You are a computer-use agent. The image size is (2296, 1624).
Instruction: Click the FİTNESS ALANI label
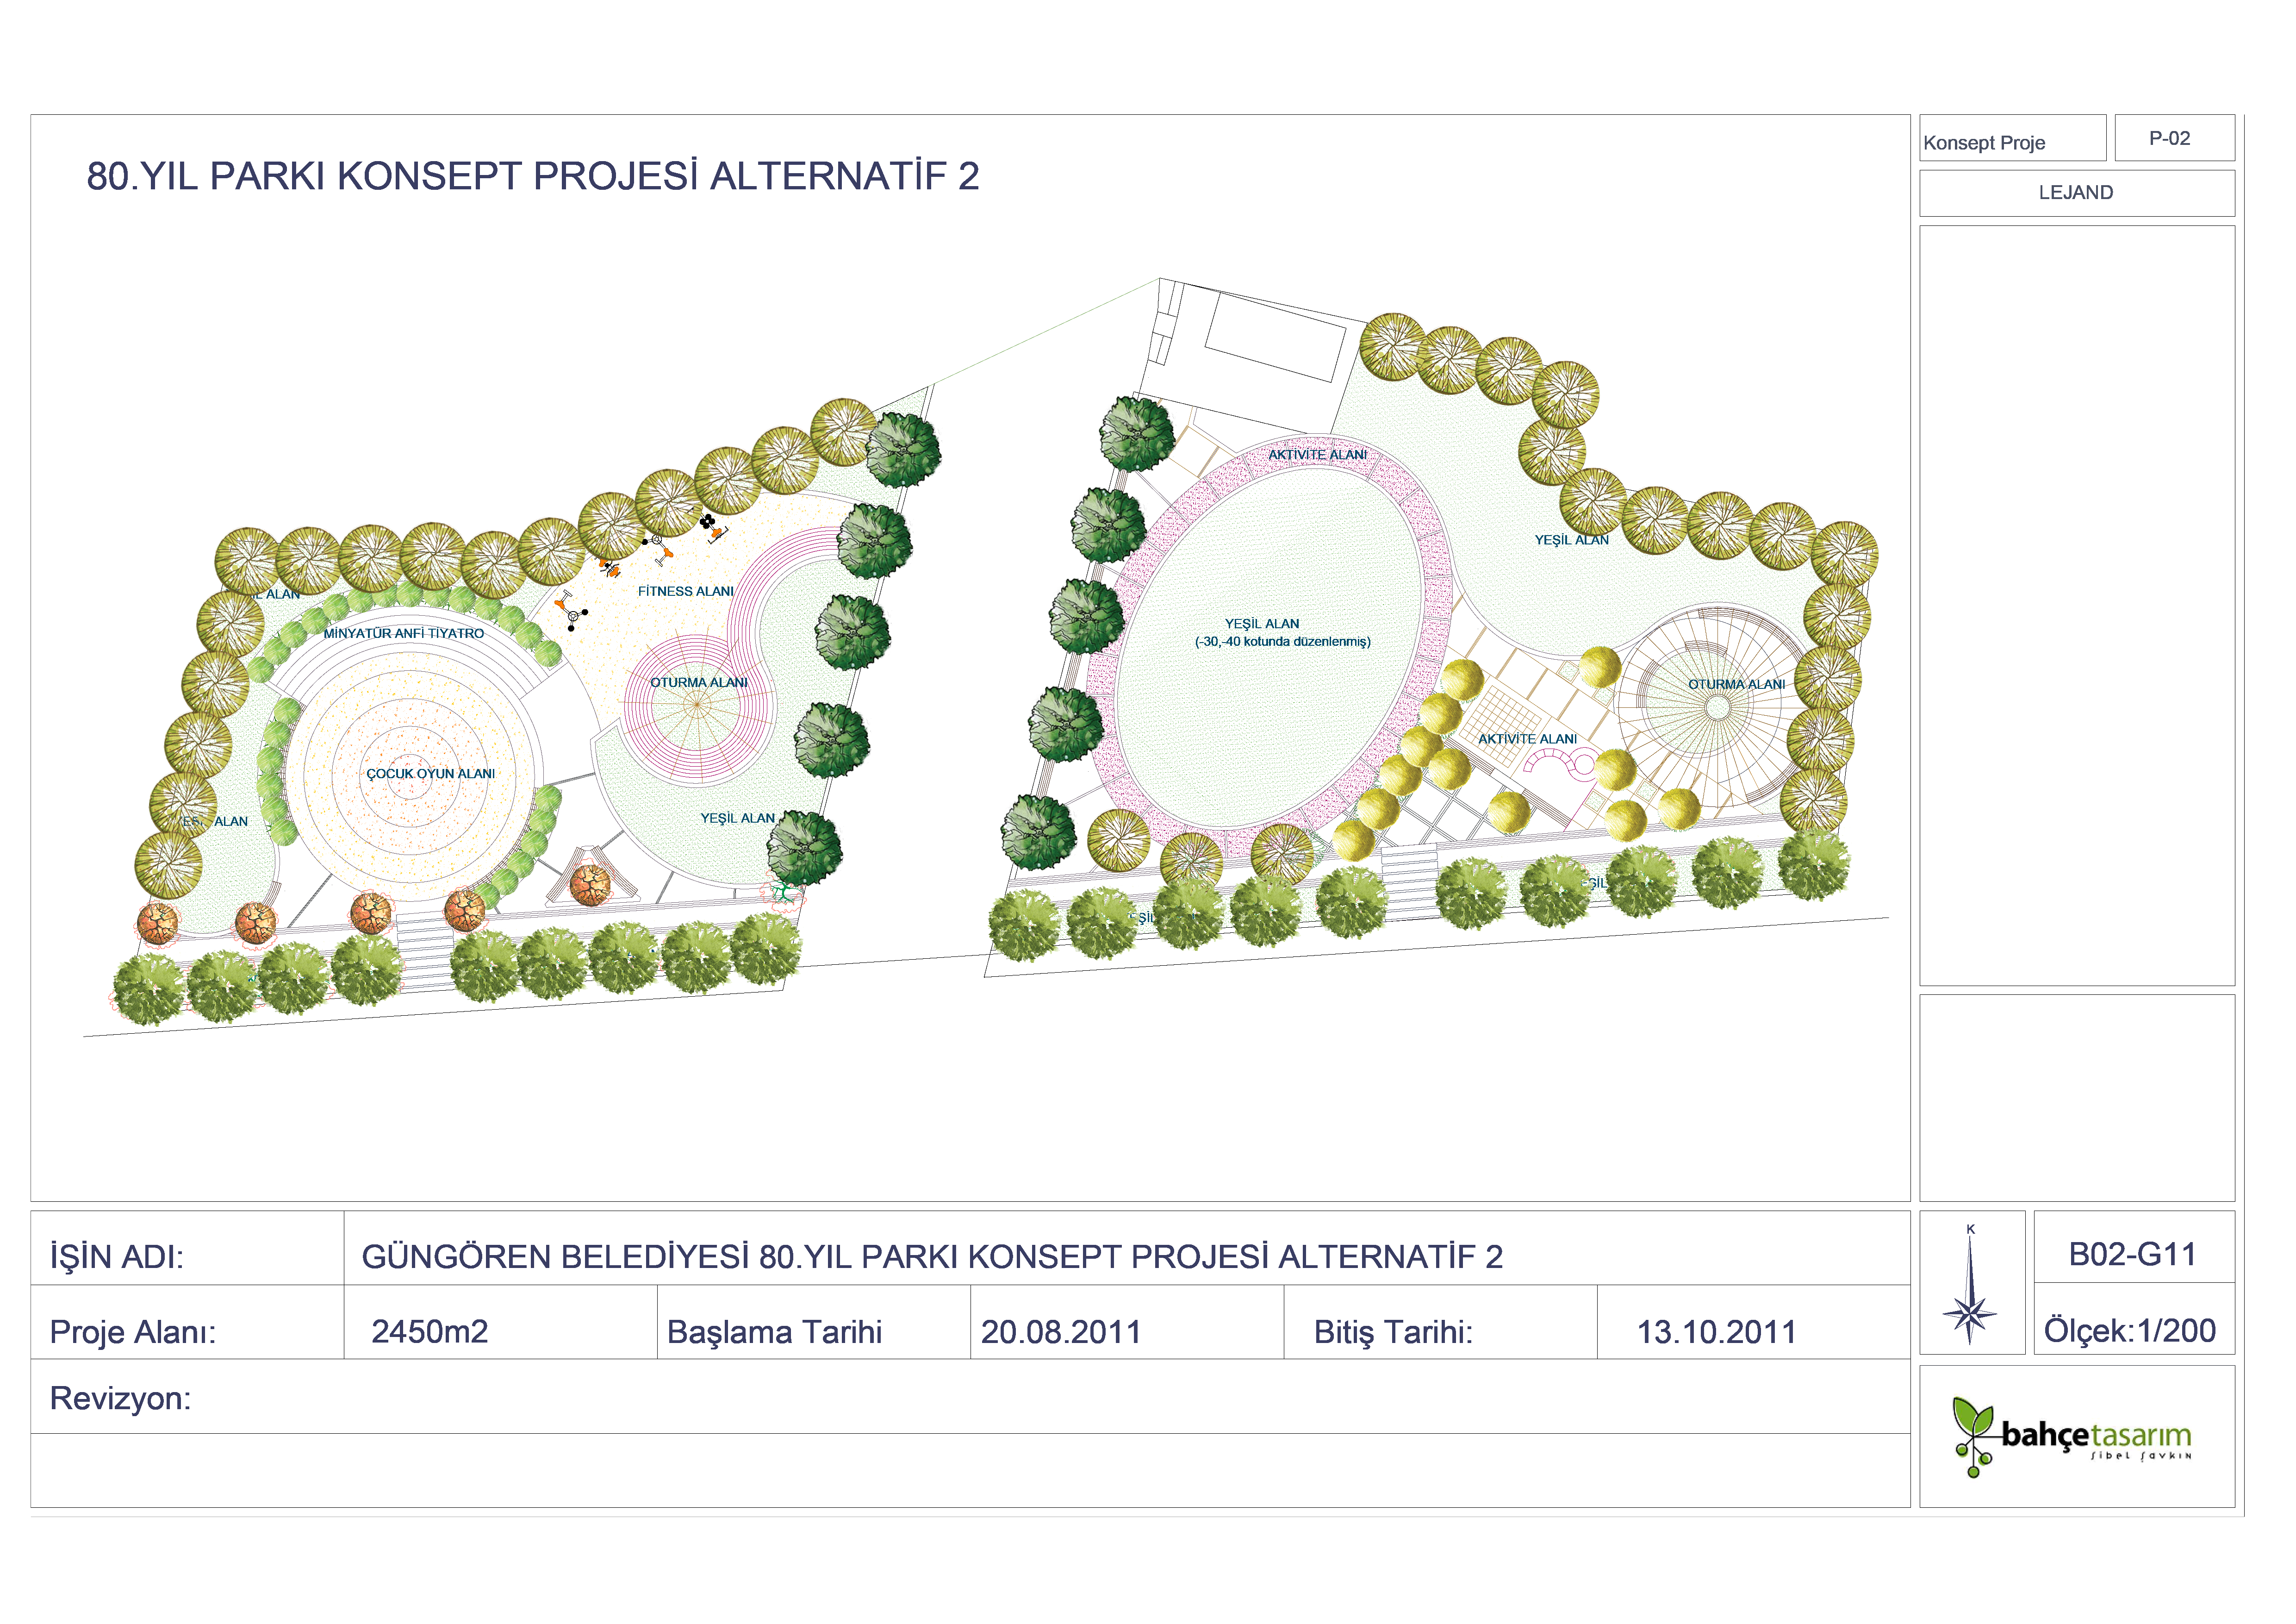(685, 591)
